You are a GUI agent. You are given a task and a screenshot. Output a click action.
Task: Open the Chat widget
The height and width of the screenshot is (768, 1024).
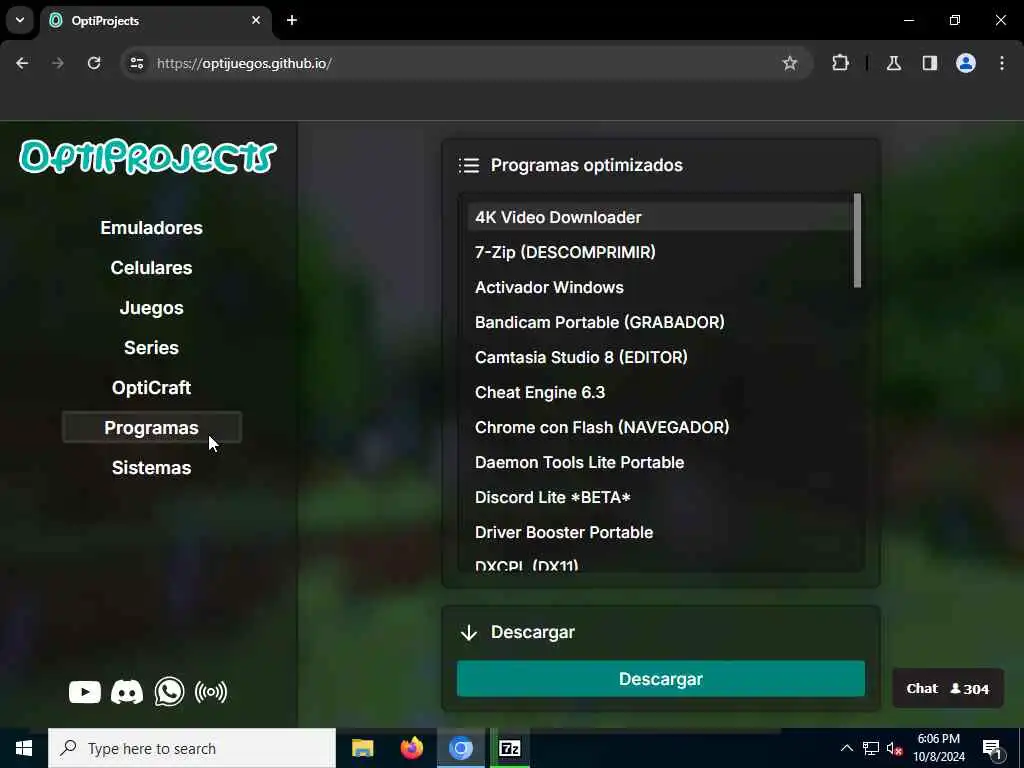[x=948, y=688]
